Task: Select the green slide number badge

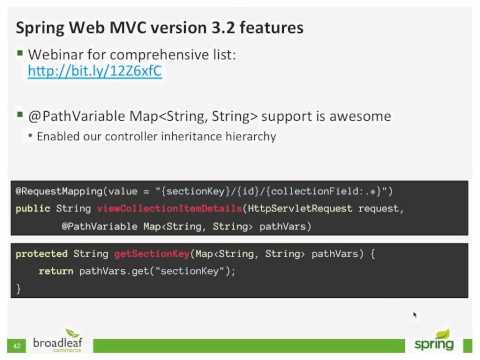Action: point(16,346)
